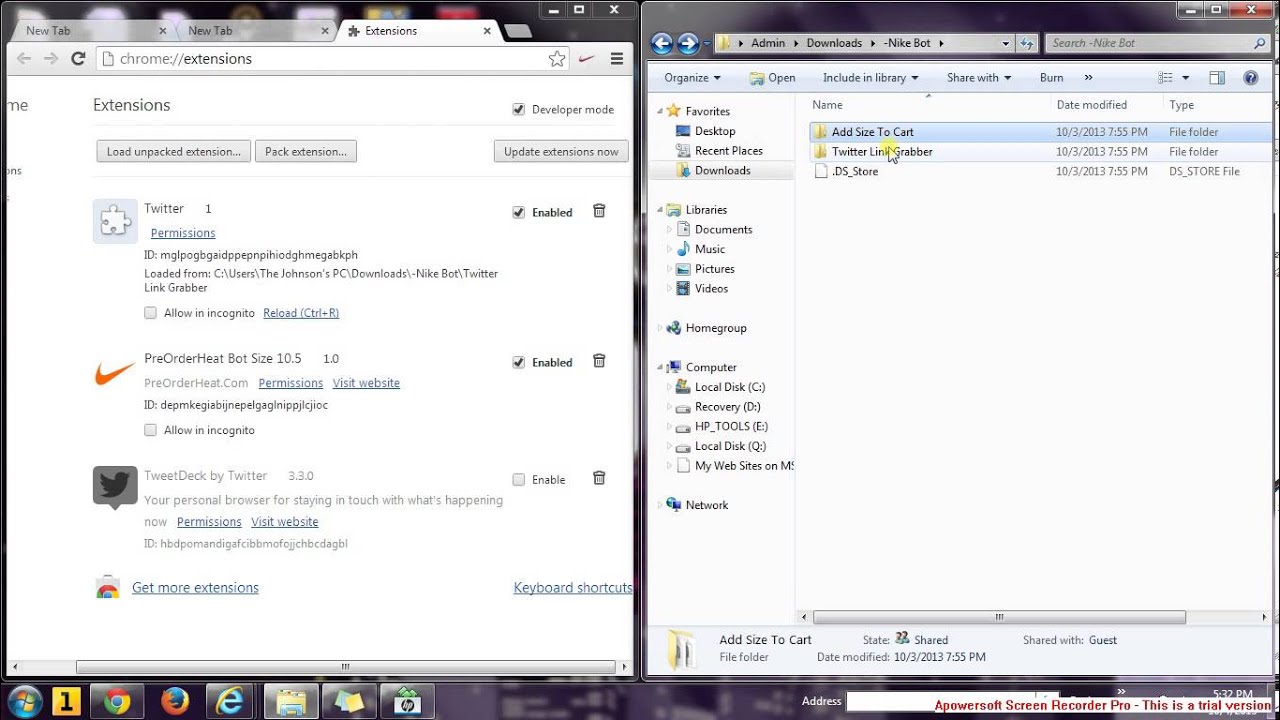The image size is (1280, 720).
Task: Click the Explorer back navigation button
Action: (661, 43)
